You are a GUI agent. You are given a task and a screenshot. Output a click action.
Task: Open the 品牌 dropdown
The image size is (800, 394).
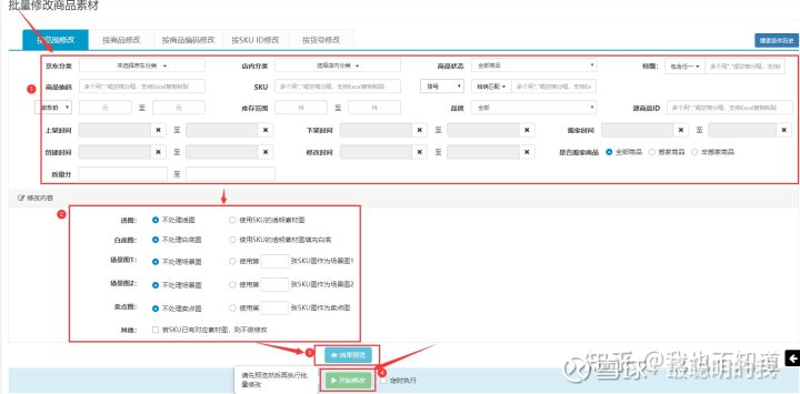pos(534,108)
